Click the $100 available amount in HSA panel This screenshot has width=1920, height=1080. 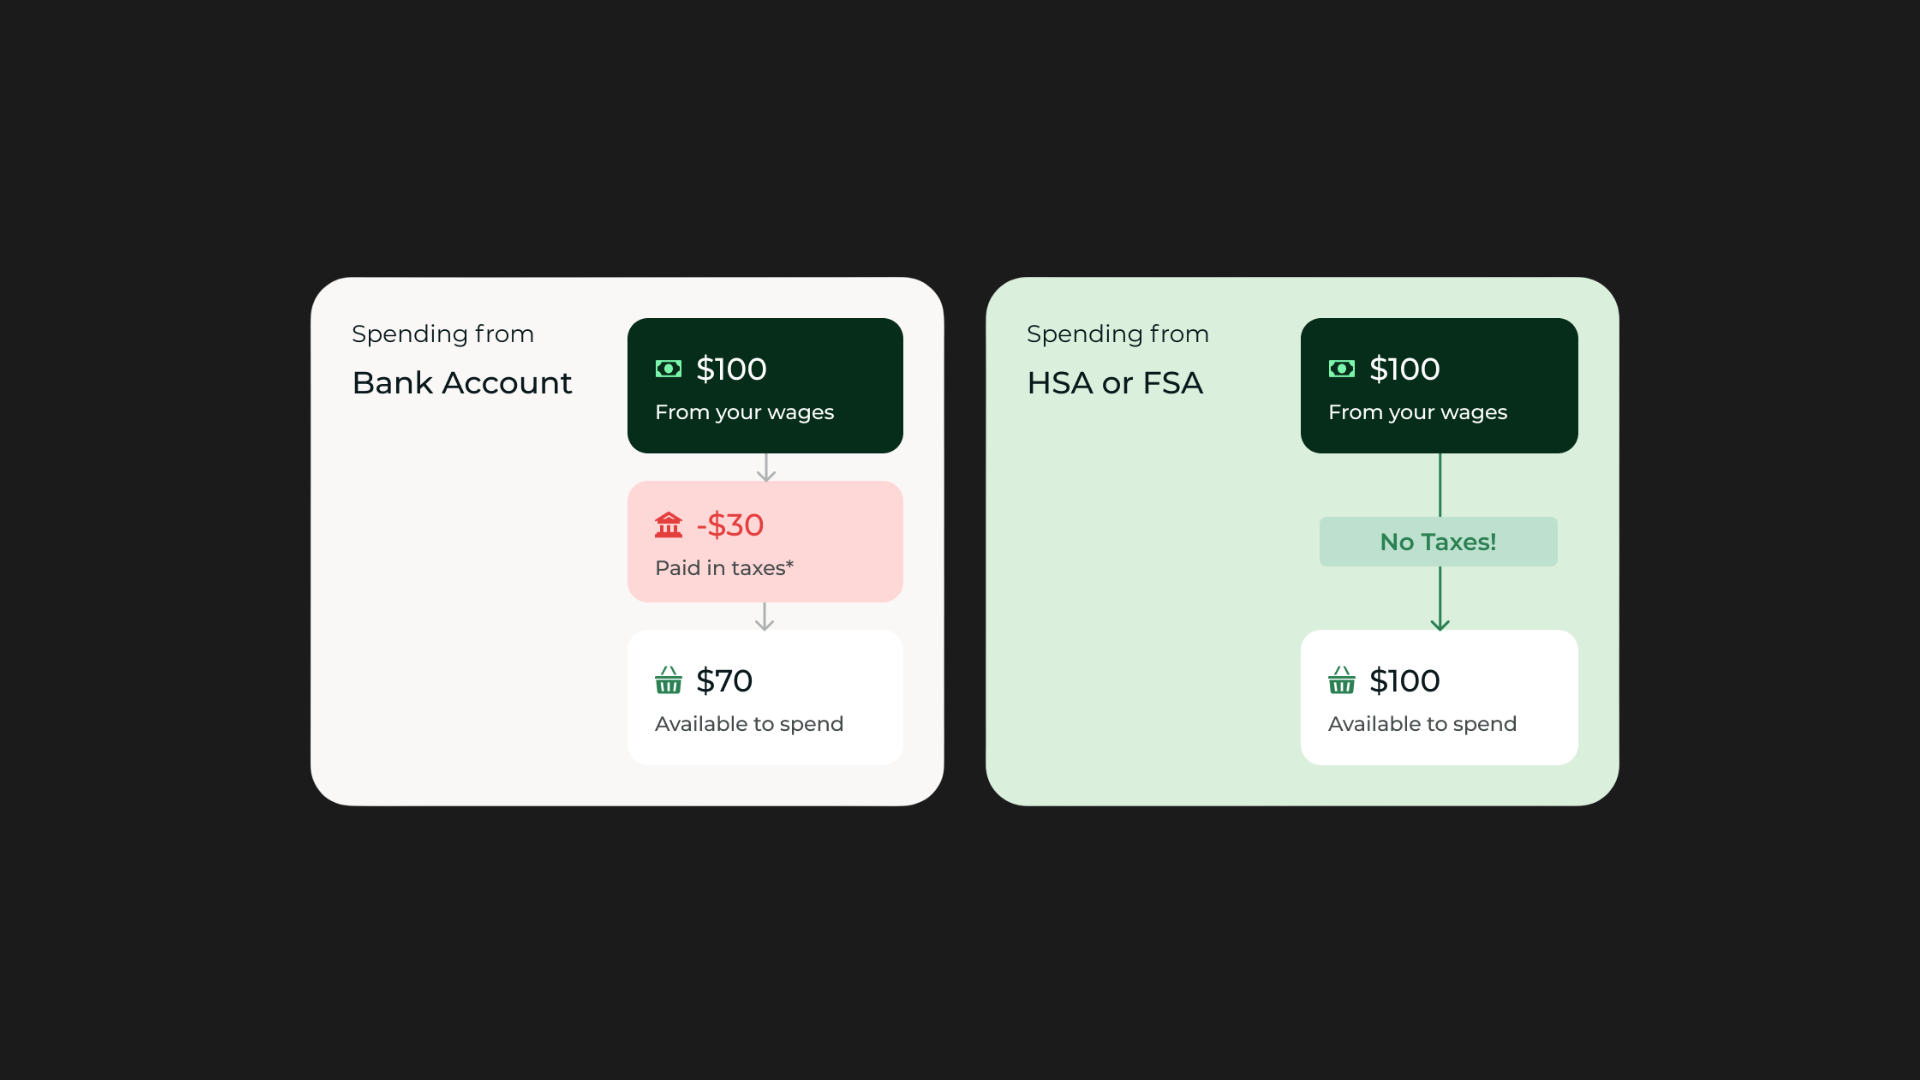pos(1405,681)
